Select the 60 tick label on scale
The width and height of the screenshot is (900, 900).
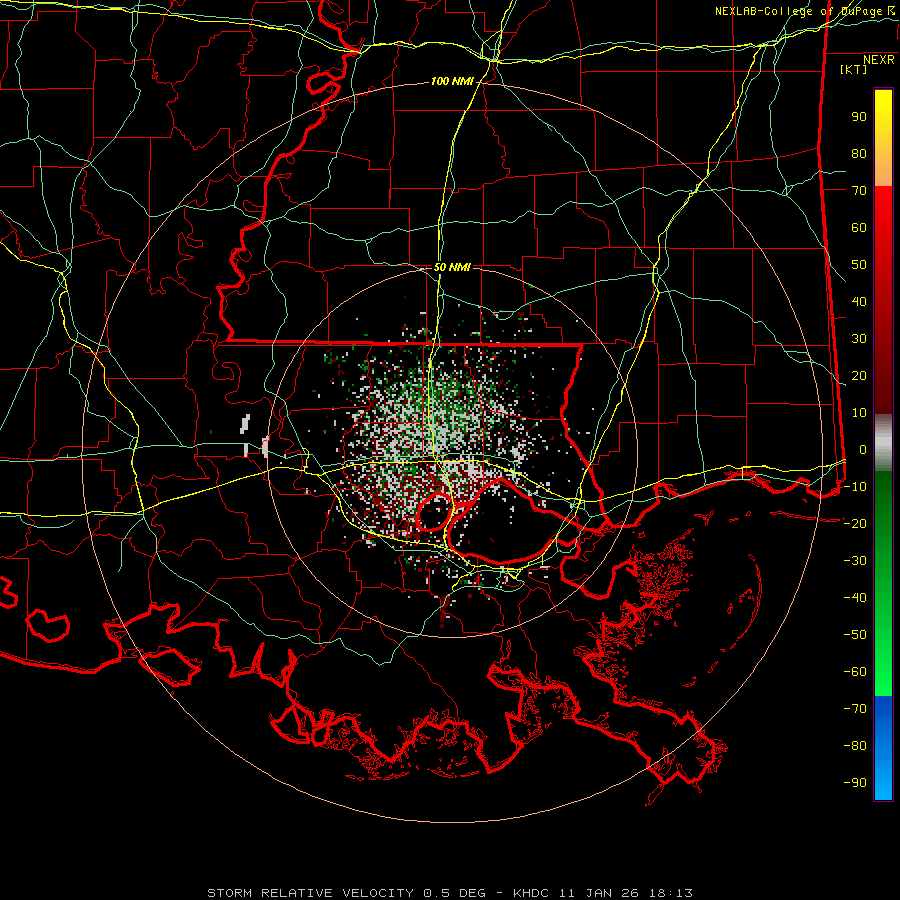point(859,227)
